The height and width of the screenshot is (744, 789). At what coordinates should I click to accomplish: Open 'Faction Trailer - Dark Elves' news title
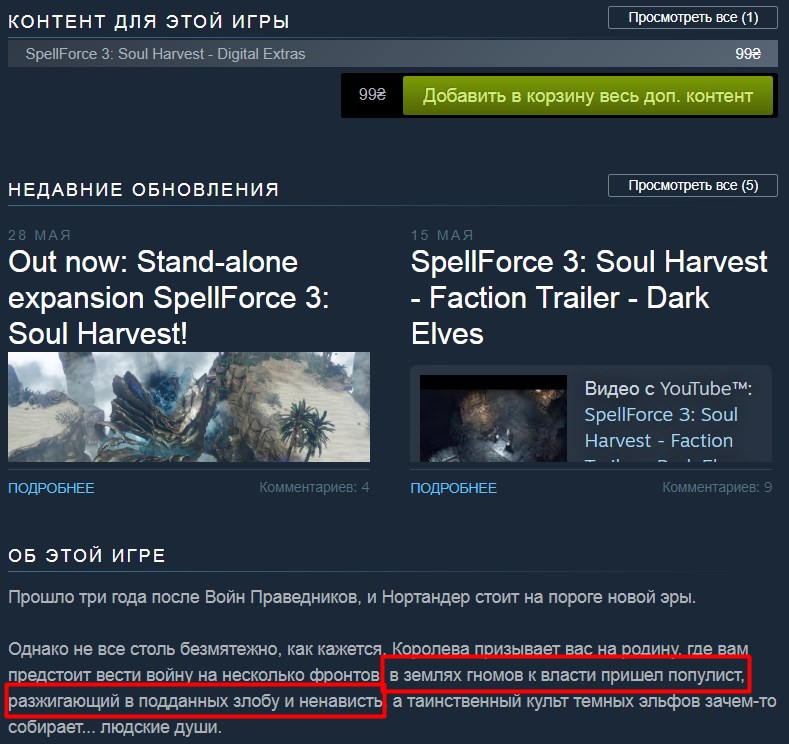point(589,297)
